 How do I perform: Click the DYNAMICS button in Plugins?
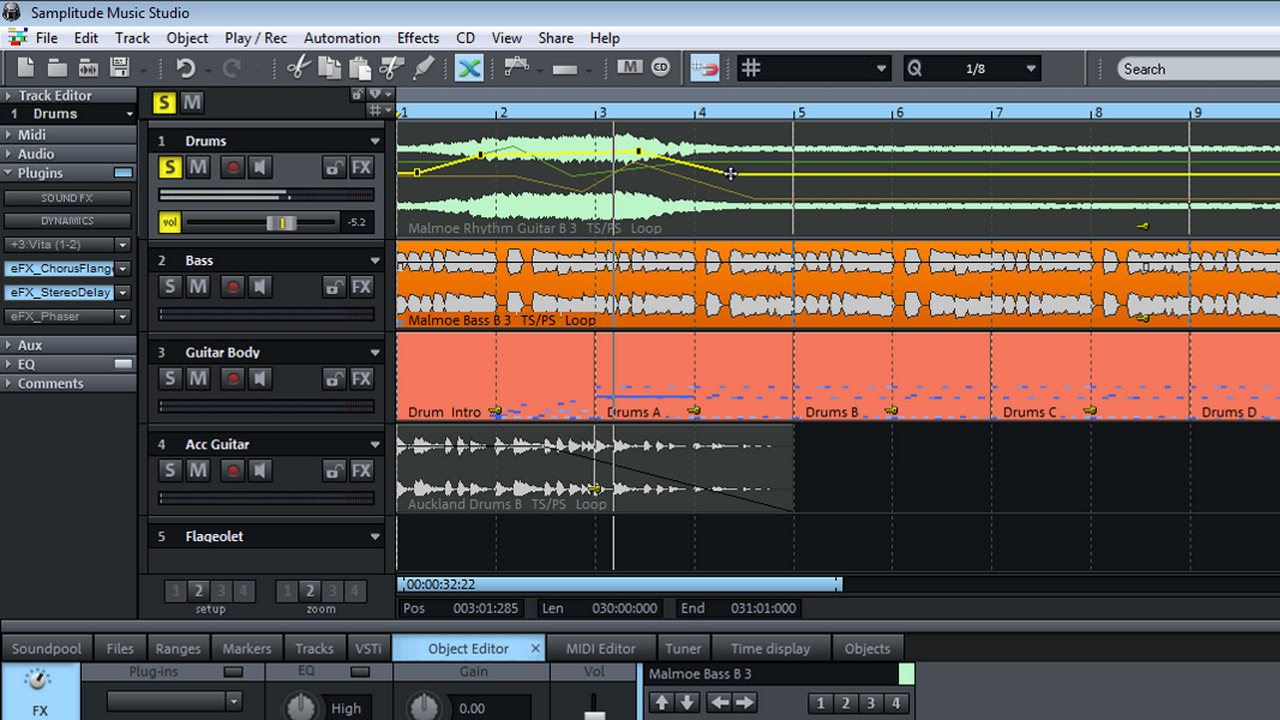click(68, 221)
